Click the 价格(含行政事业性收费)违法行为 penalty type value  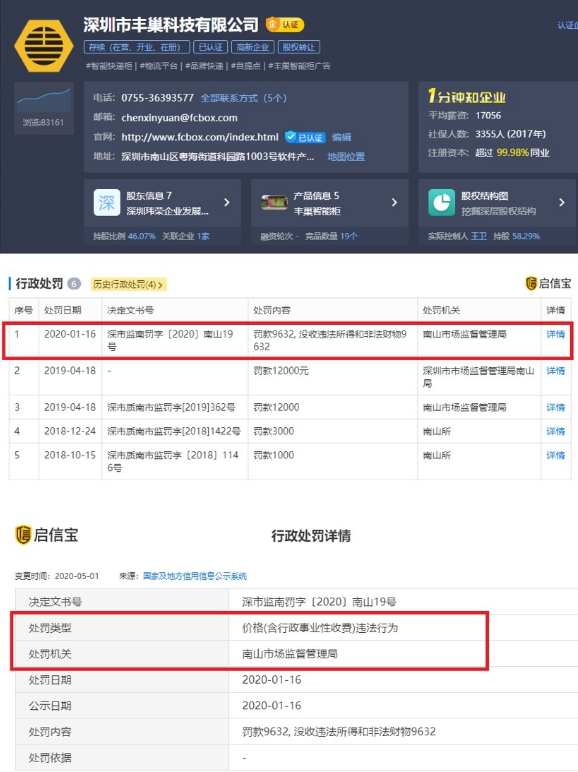click(x=320, y=628)
